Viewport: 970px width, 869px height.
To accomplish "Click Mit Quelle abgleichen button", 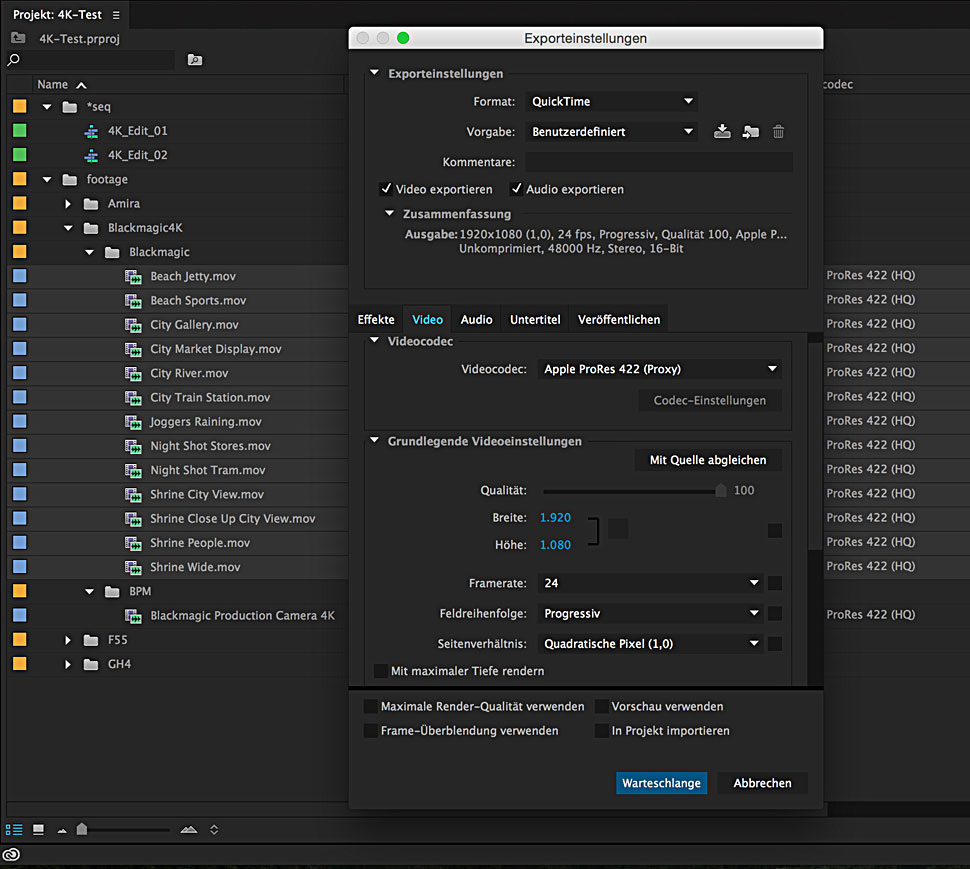I will click(708, 460).
